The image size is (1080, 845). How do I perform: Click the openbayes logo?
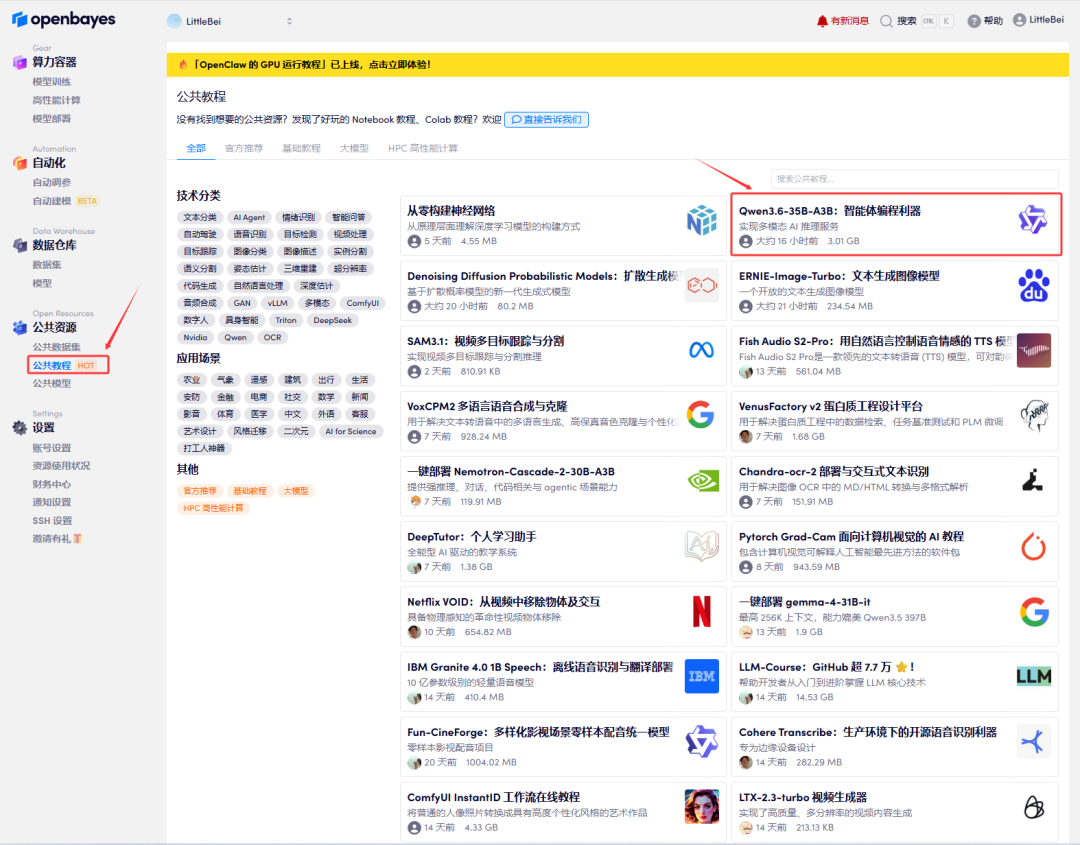tap(63, 19)
